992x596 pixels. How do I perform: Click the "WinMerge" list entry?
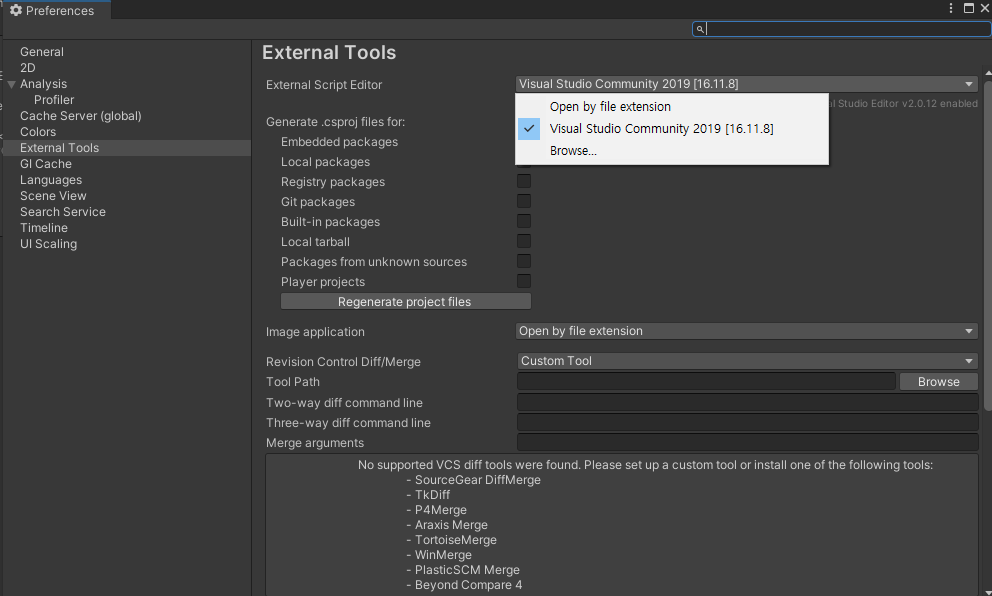(443, 555)
